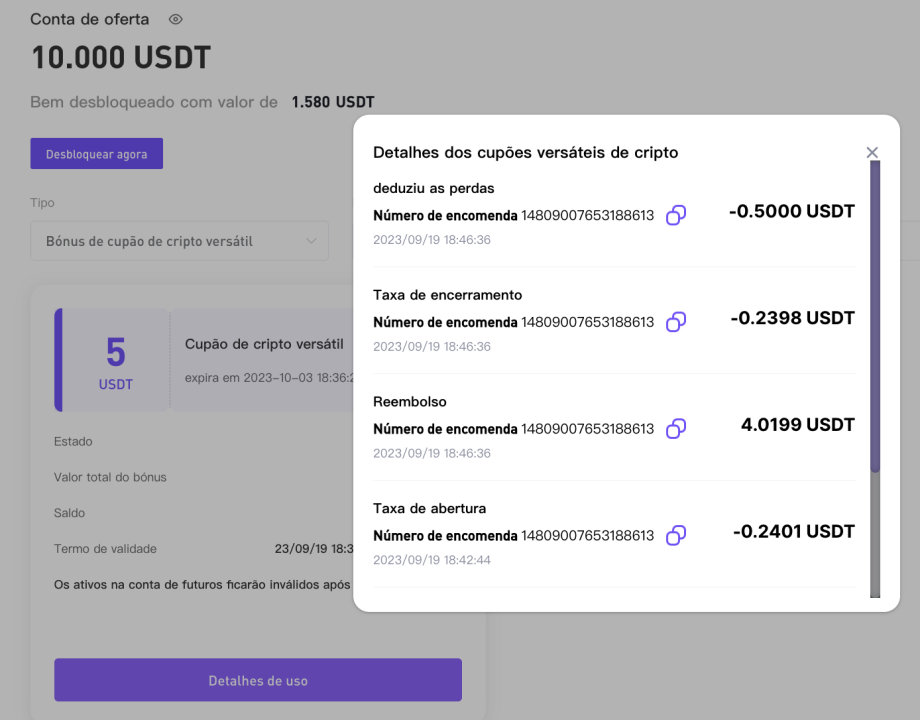Viewport: 920px width, 720px height.
Task: Click the 'Detalhes de uso' button
Action: tap(258, 680)
